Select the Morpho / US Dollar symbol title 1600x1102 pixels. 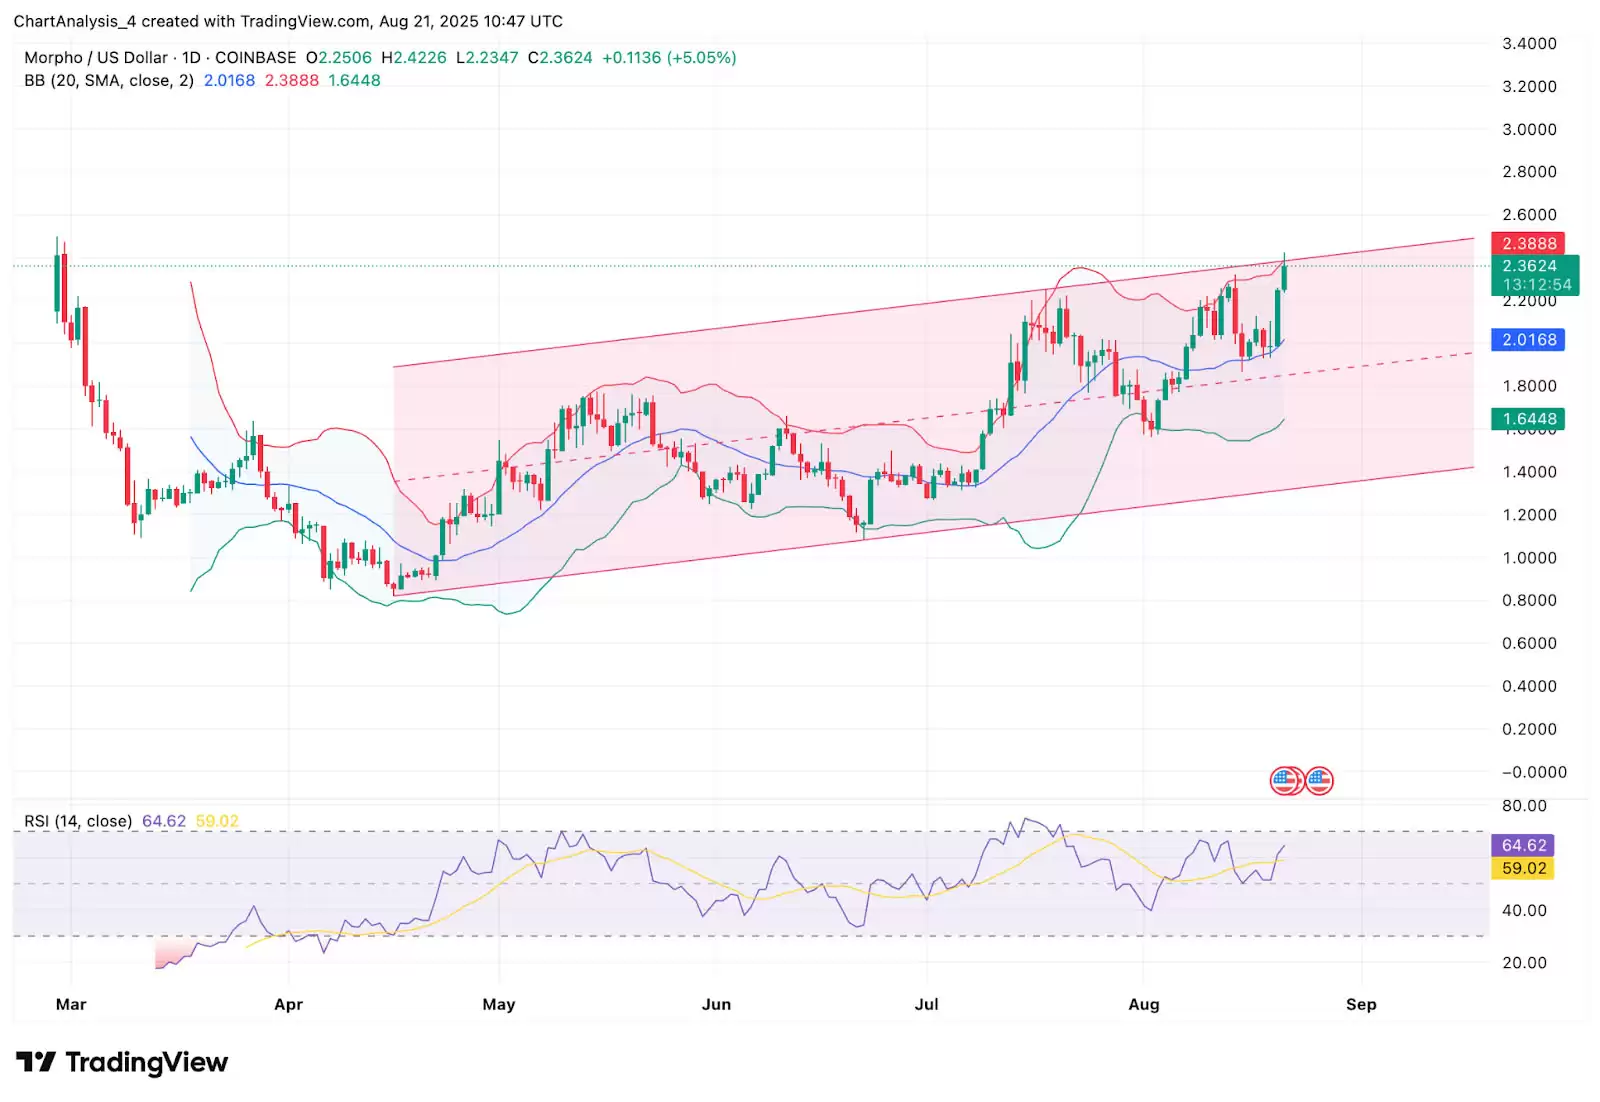point(96,58)
